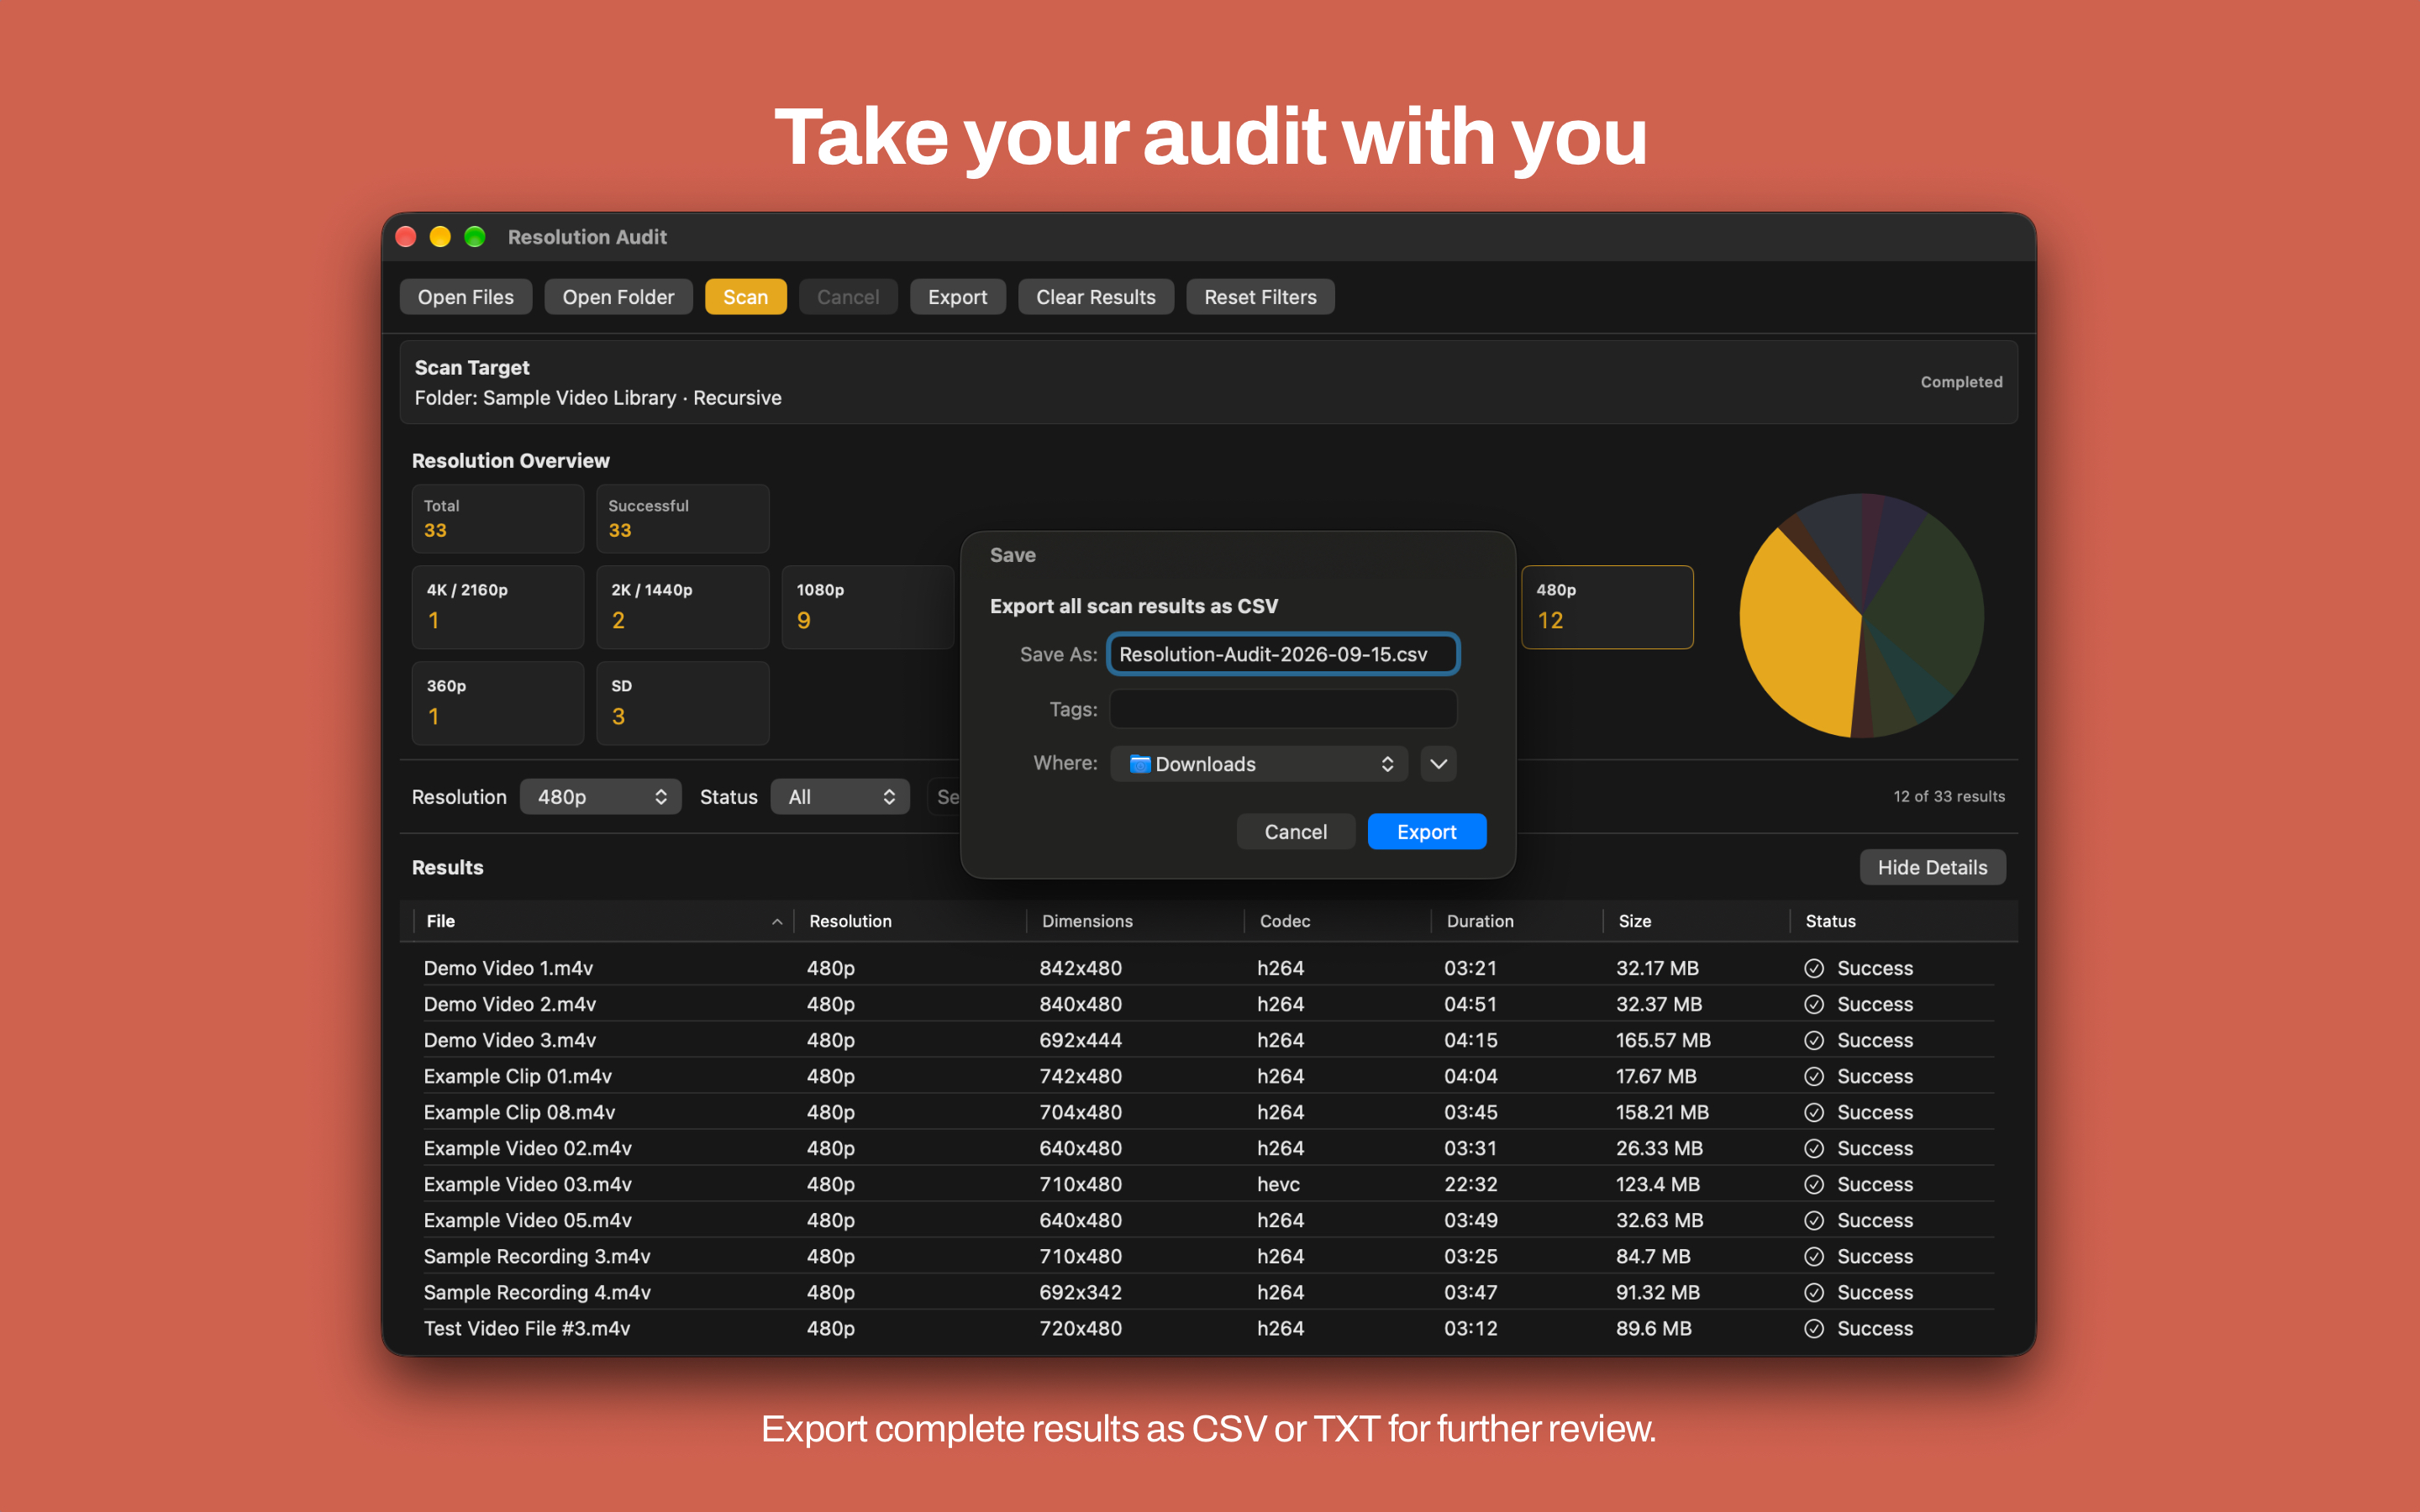
Task: Select the 4K / 2160p resolution card
Action: [x=498, y=607]
